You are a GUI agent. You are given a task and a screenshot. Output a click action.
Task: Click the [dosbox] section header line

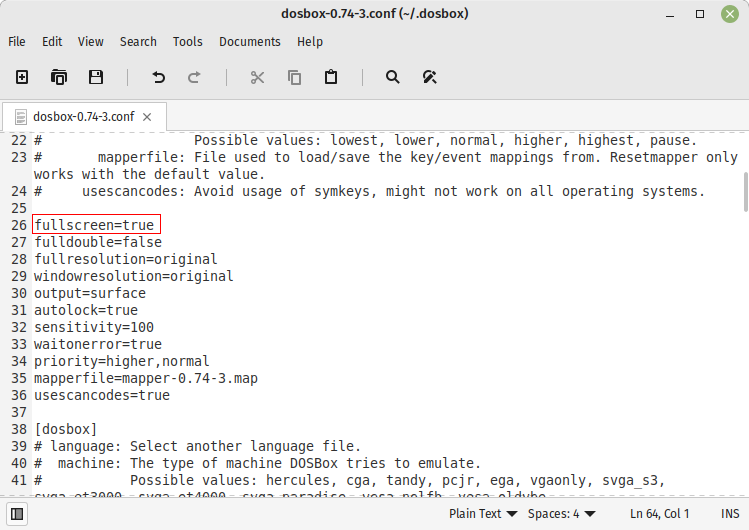pyautogui.click(x=65, y=429)
